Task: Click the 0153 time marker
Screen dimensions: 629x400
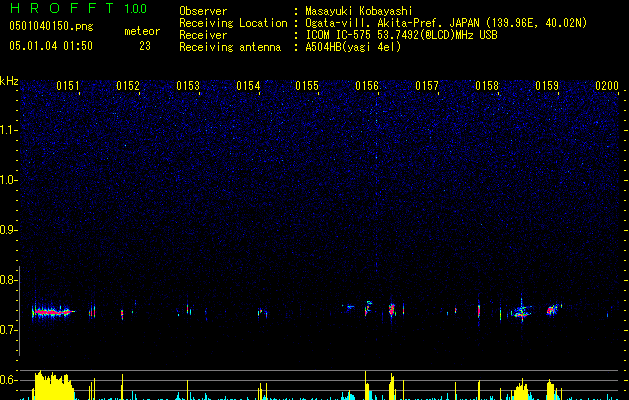Action: pyautogui.click(x=188, y=85)
